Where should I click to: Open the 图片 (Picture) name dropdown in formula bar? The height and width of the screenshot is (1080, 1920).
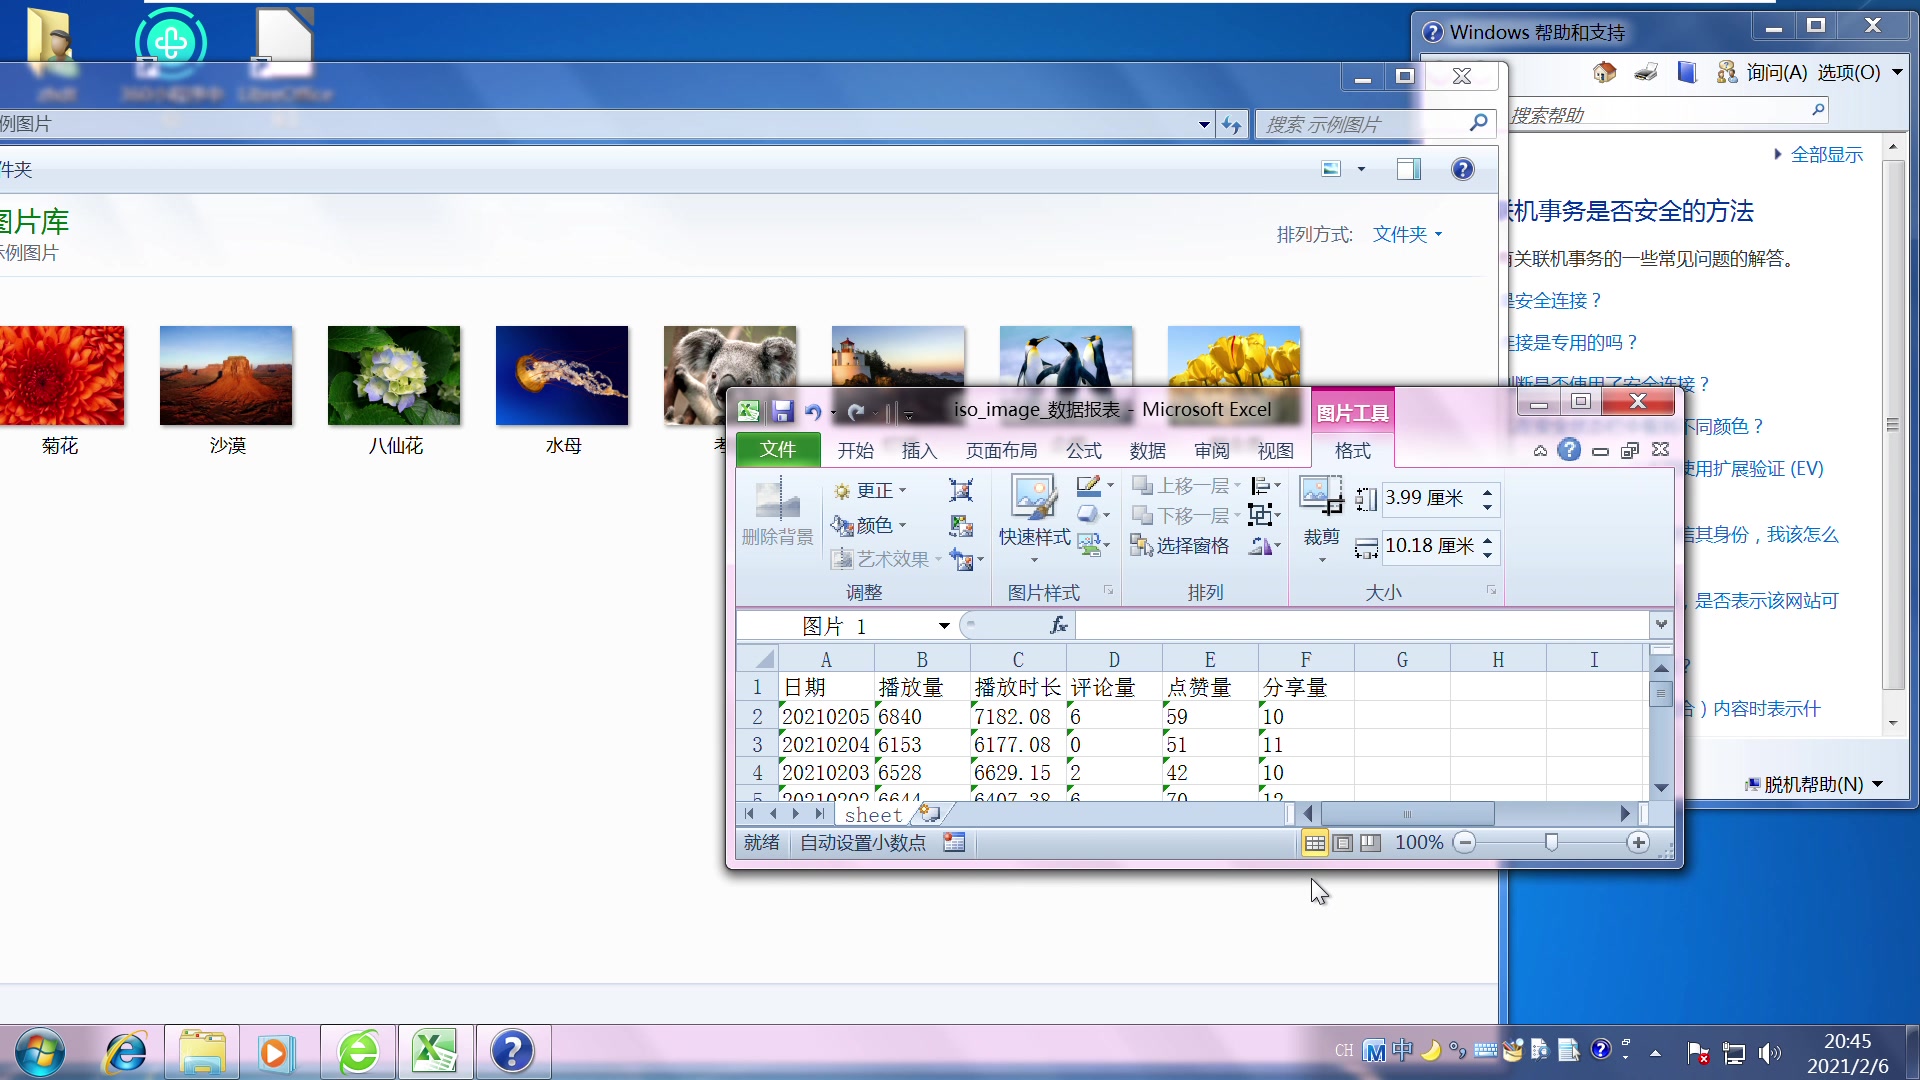(942, 625)
